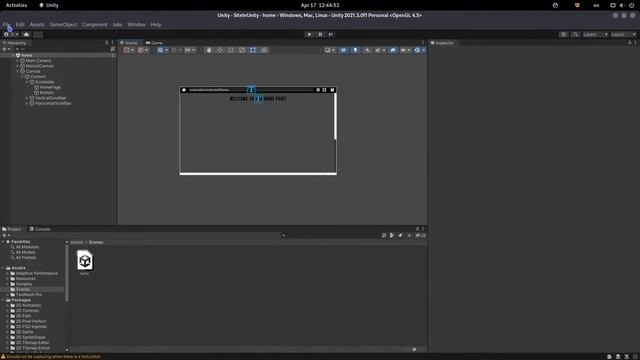
Task: Select the Rotate tool
Action: coord(231,50)
